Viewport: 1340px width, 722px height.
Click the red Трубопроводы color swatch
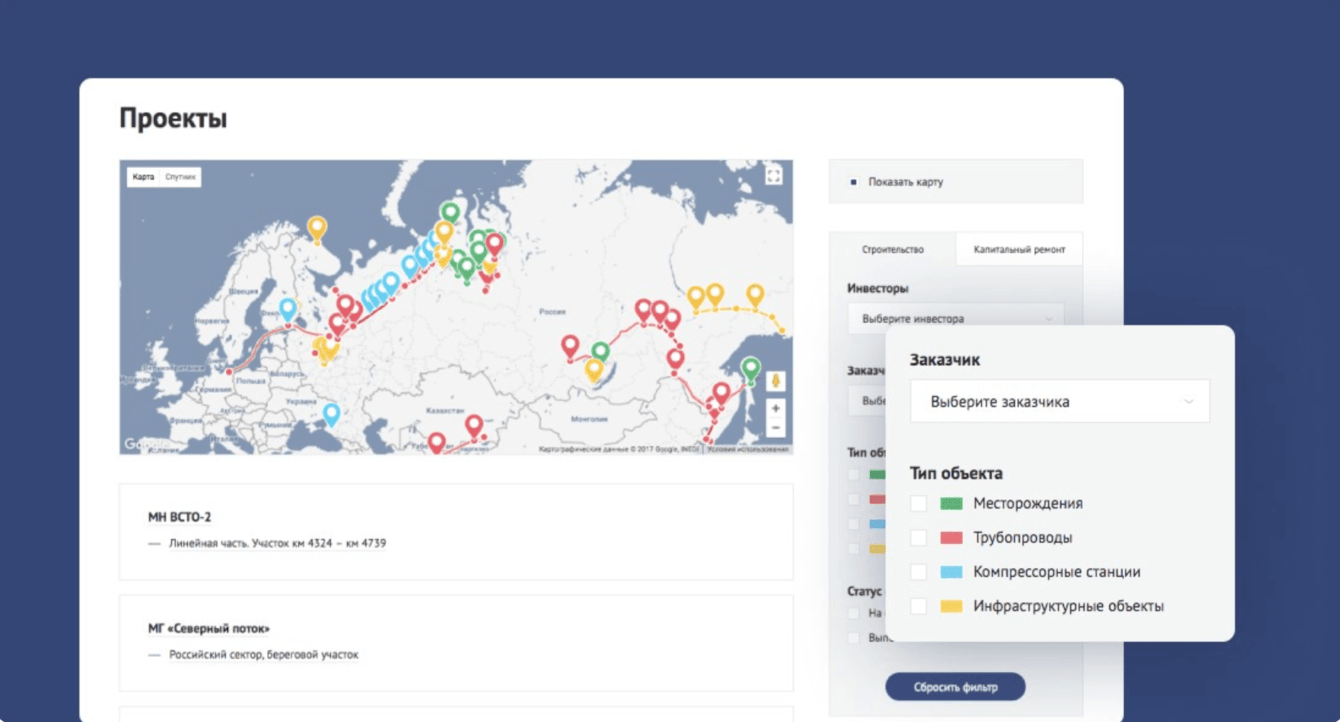(951, 538)
